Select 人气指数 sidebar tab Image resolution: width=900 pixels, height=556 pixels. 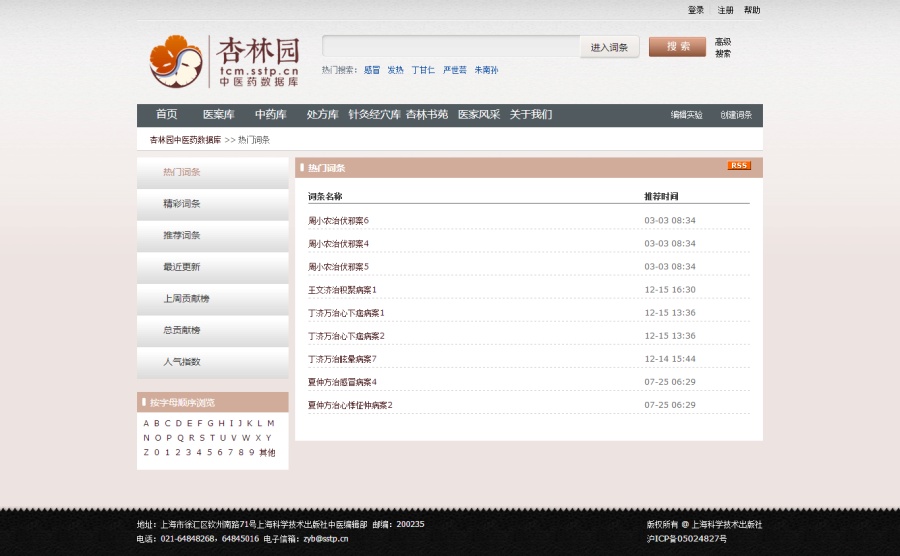pos(212,361)
